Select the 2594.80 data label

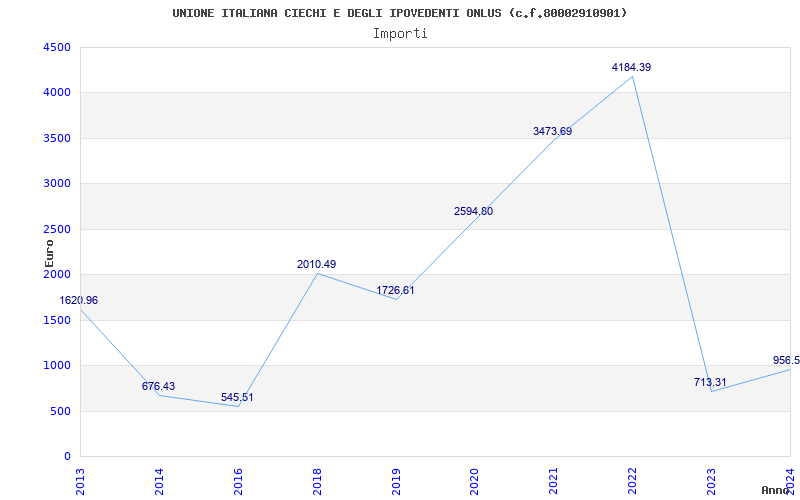pyautogui.click(x=473, y=211)
